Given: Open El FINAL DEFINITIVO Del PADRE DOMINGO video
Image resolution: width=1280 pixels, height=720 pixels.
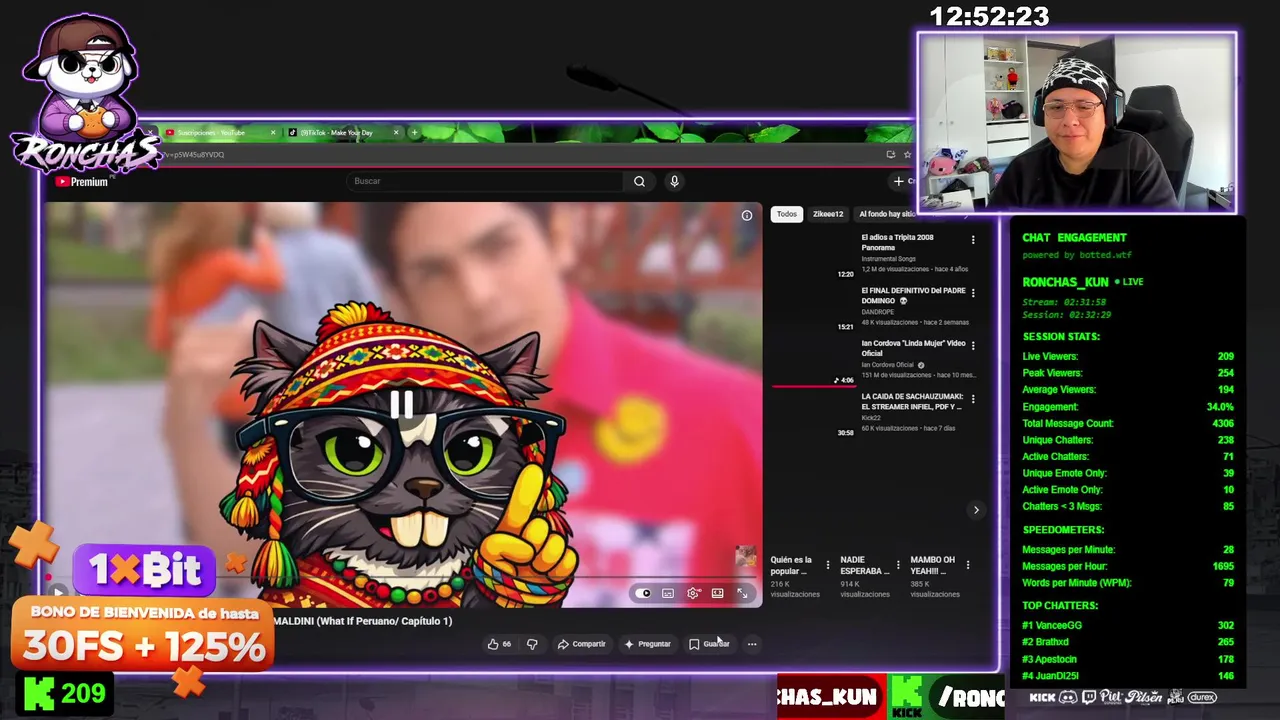Looking at the screenshot, I should click(x=913, y=296).
